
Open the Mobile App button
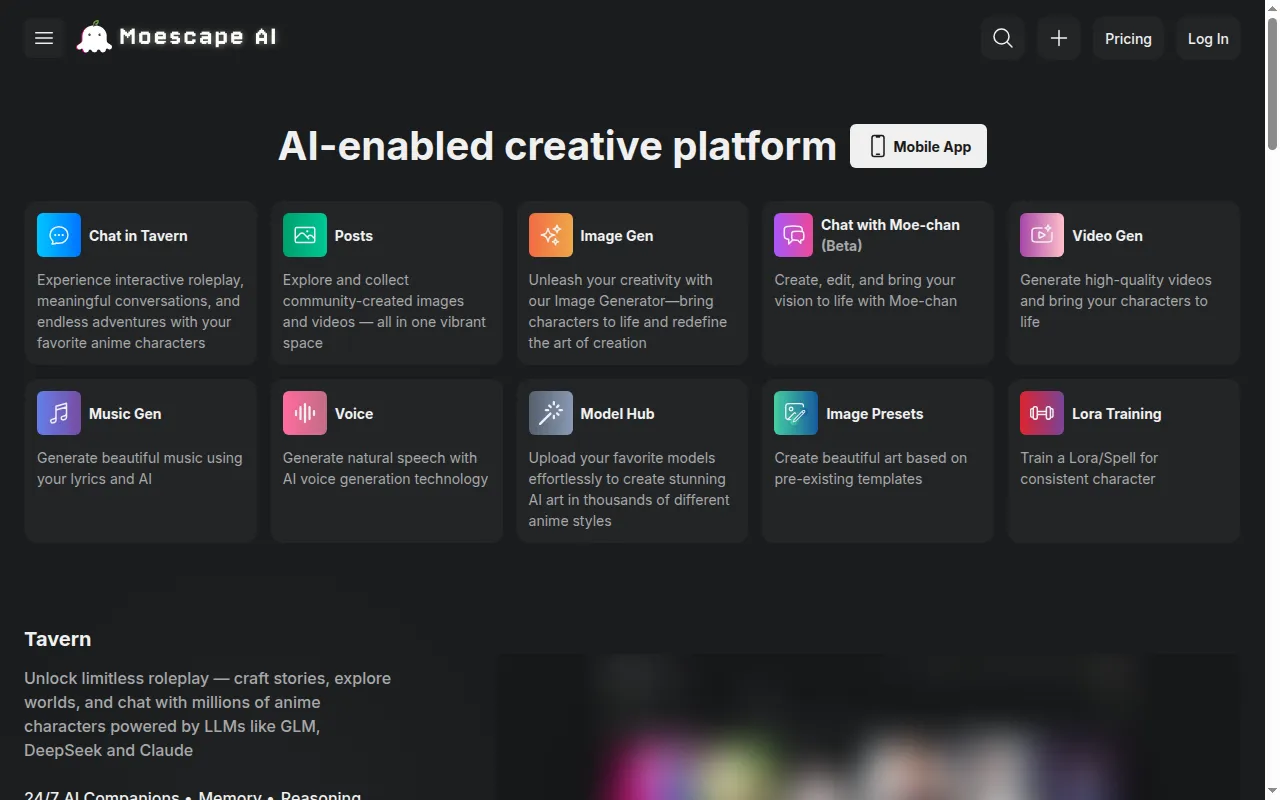pyautogui.click(x=918, y=146)
